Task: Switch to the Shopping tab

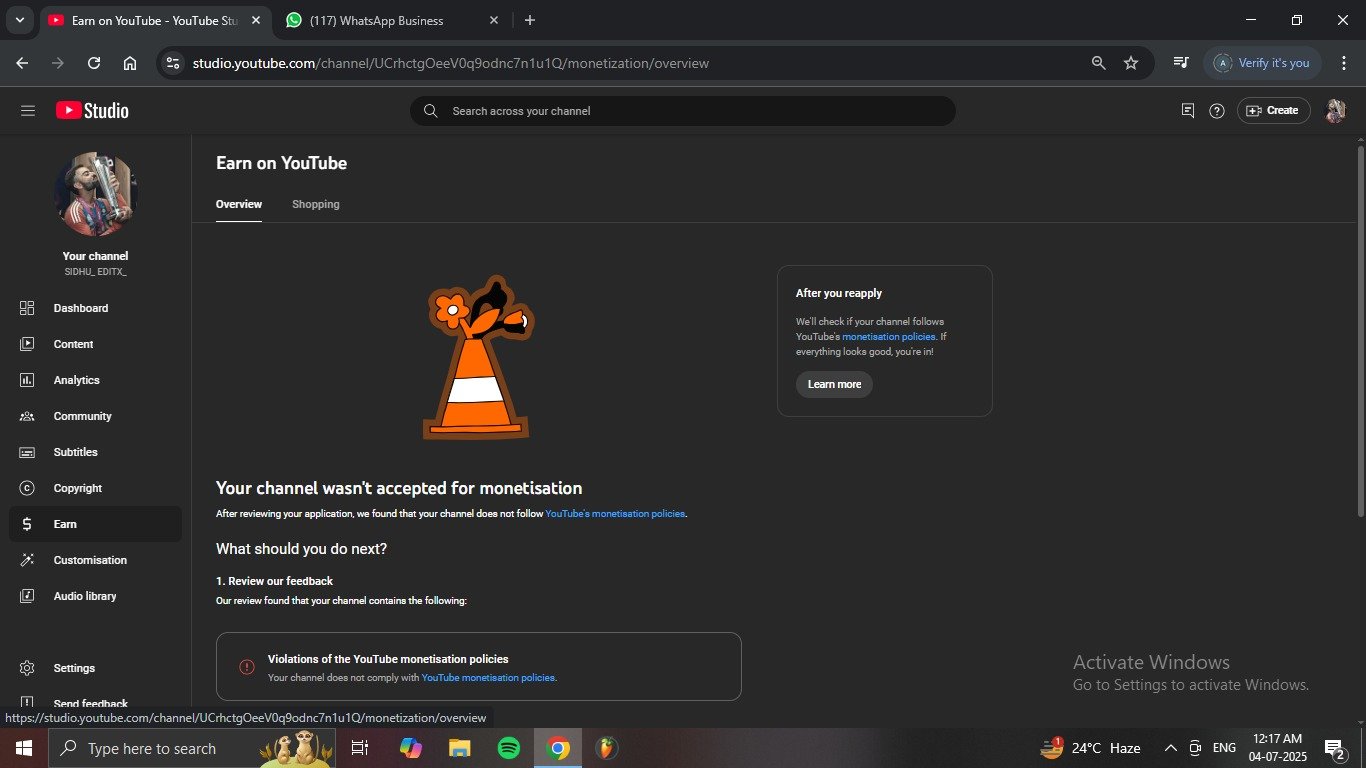Action: coord(316,204)
